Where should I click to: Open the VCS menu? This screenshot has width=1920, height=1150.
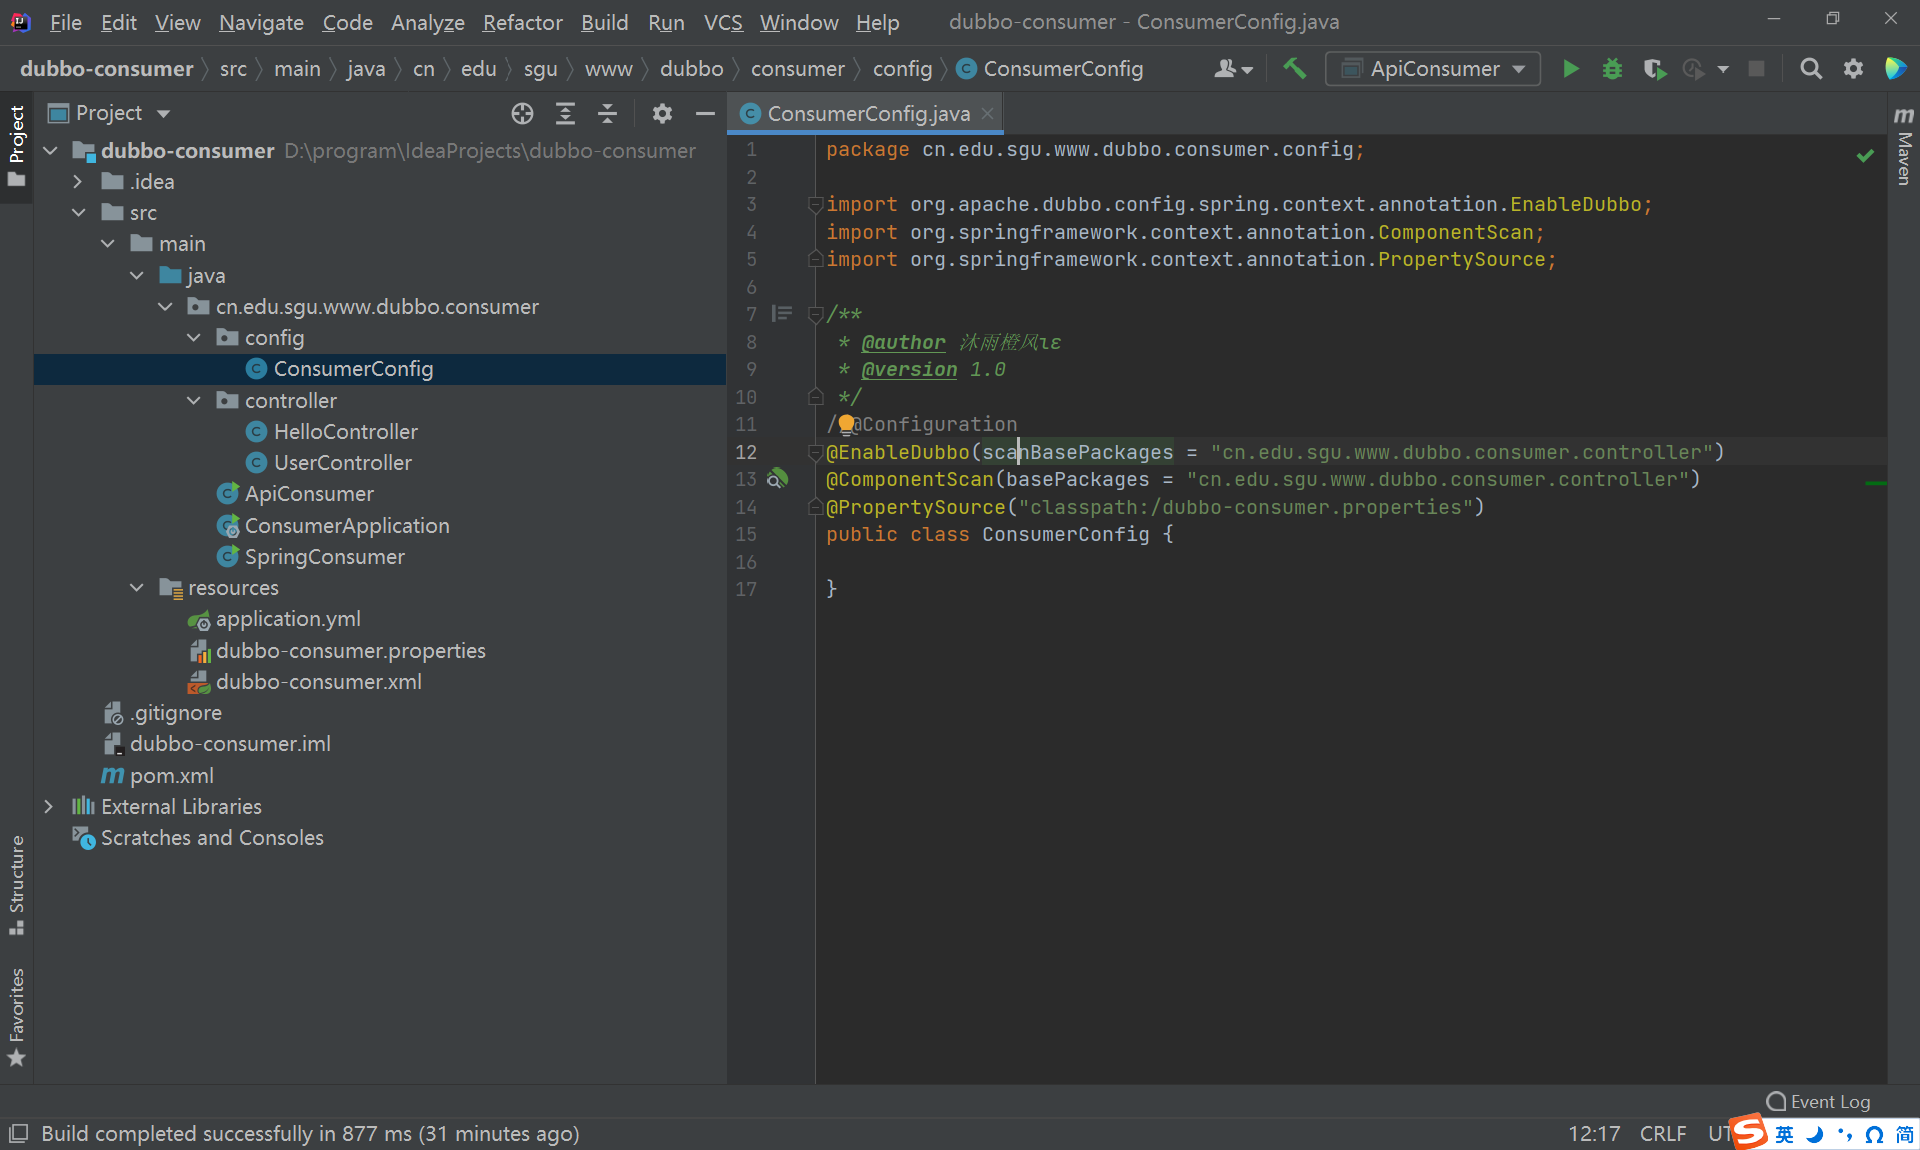pyautogui.click(x=722, y=22)
